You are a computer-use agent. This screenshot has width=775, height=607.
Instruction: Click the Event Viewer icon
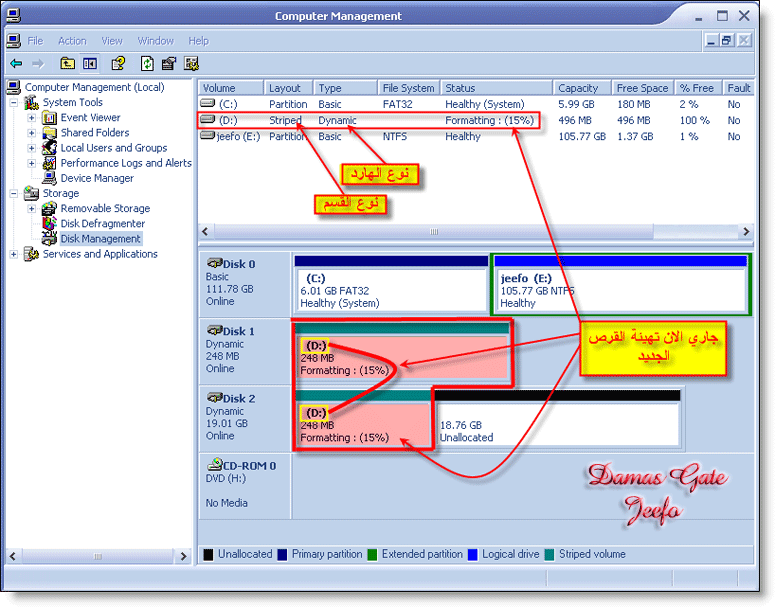click(49, 118)
